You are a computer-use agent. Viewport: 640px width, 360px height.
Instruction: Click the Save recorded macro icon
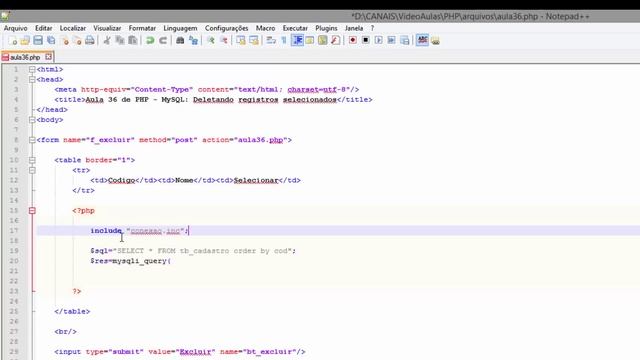click(x=404, y=40)
